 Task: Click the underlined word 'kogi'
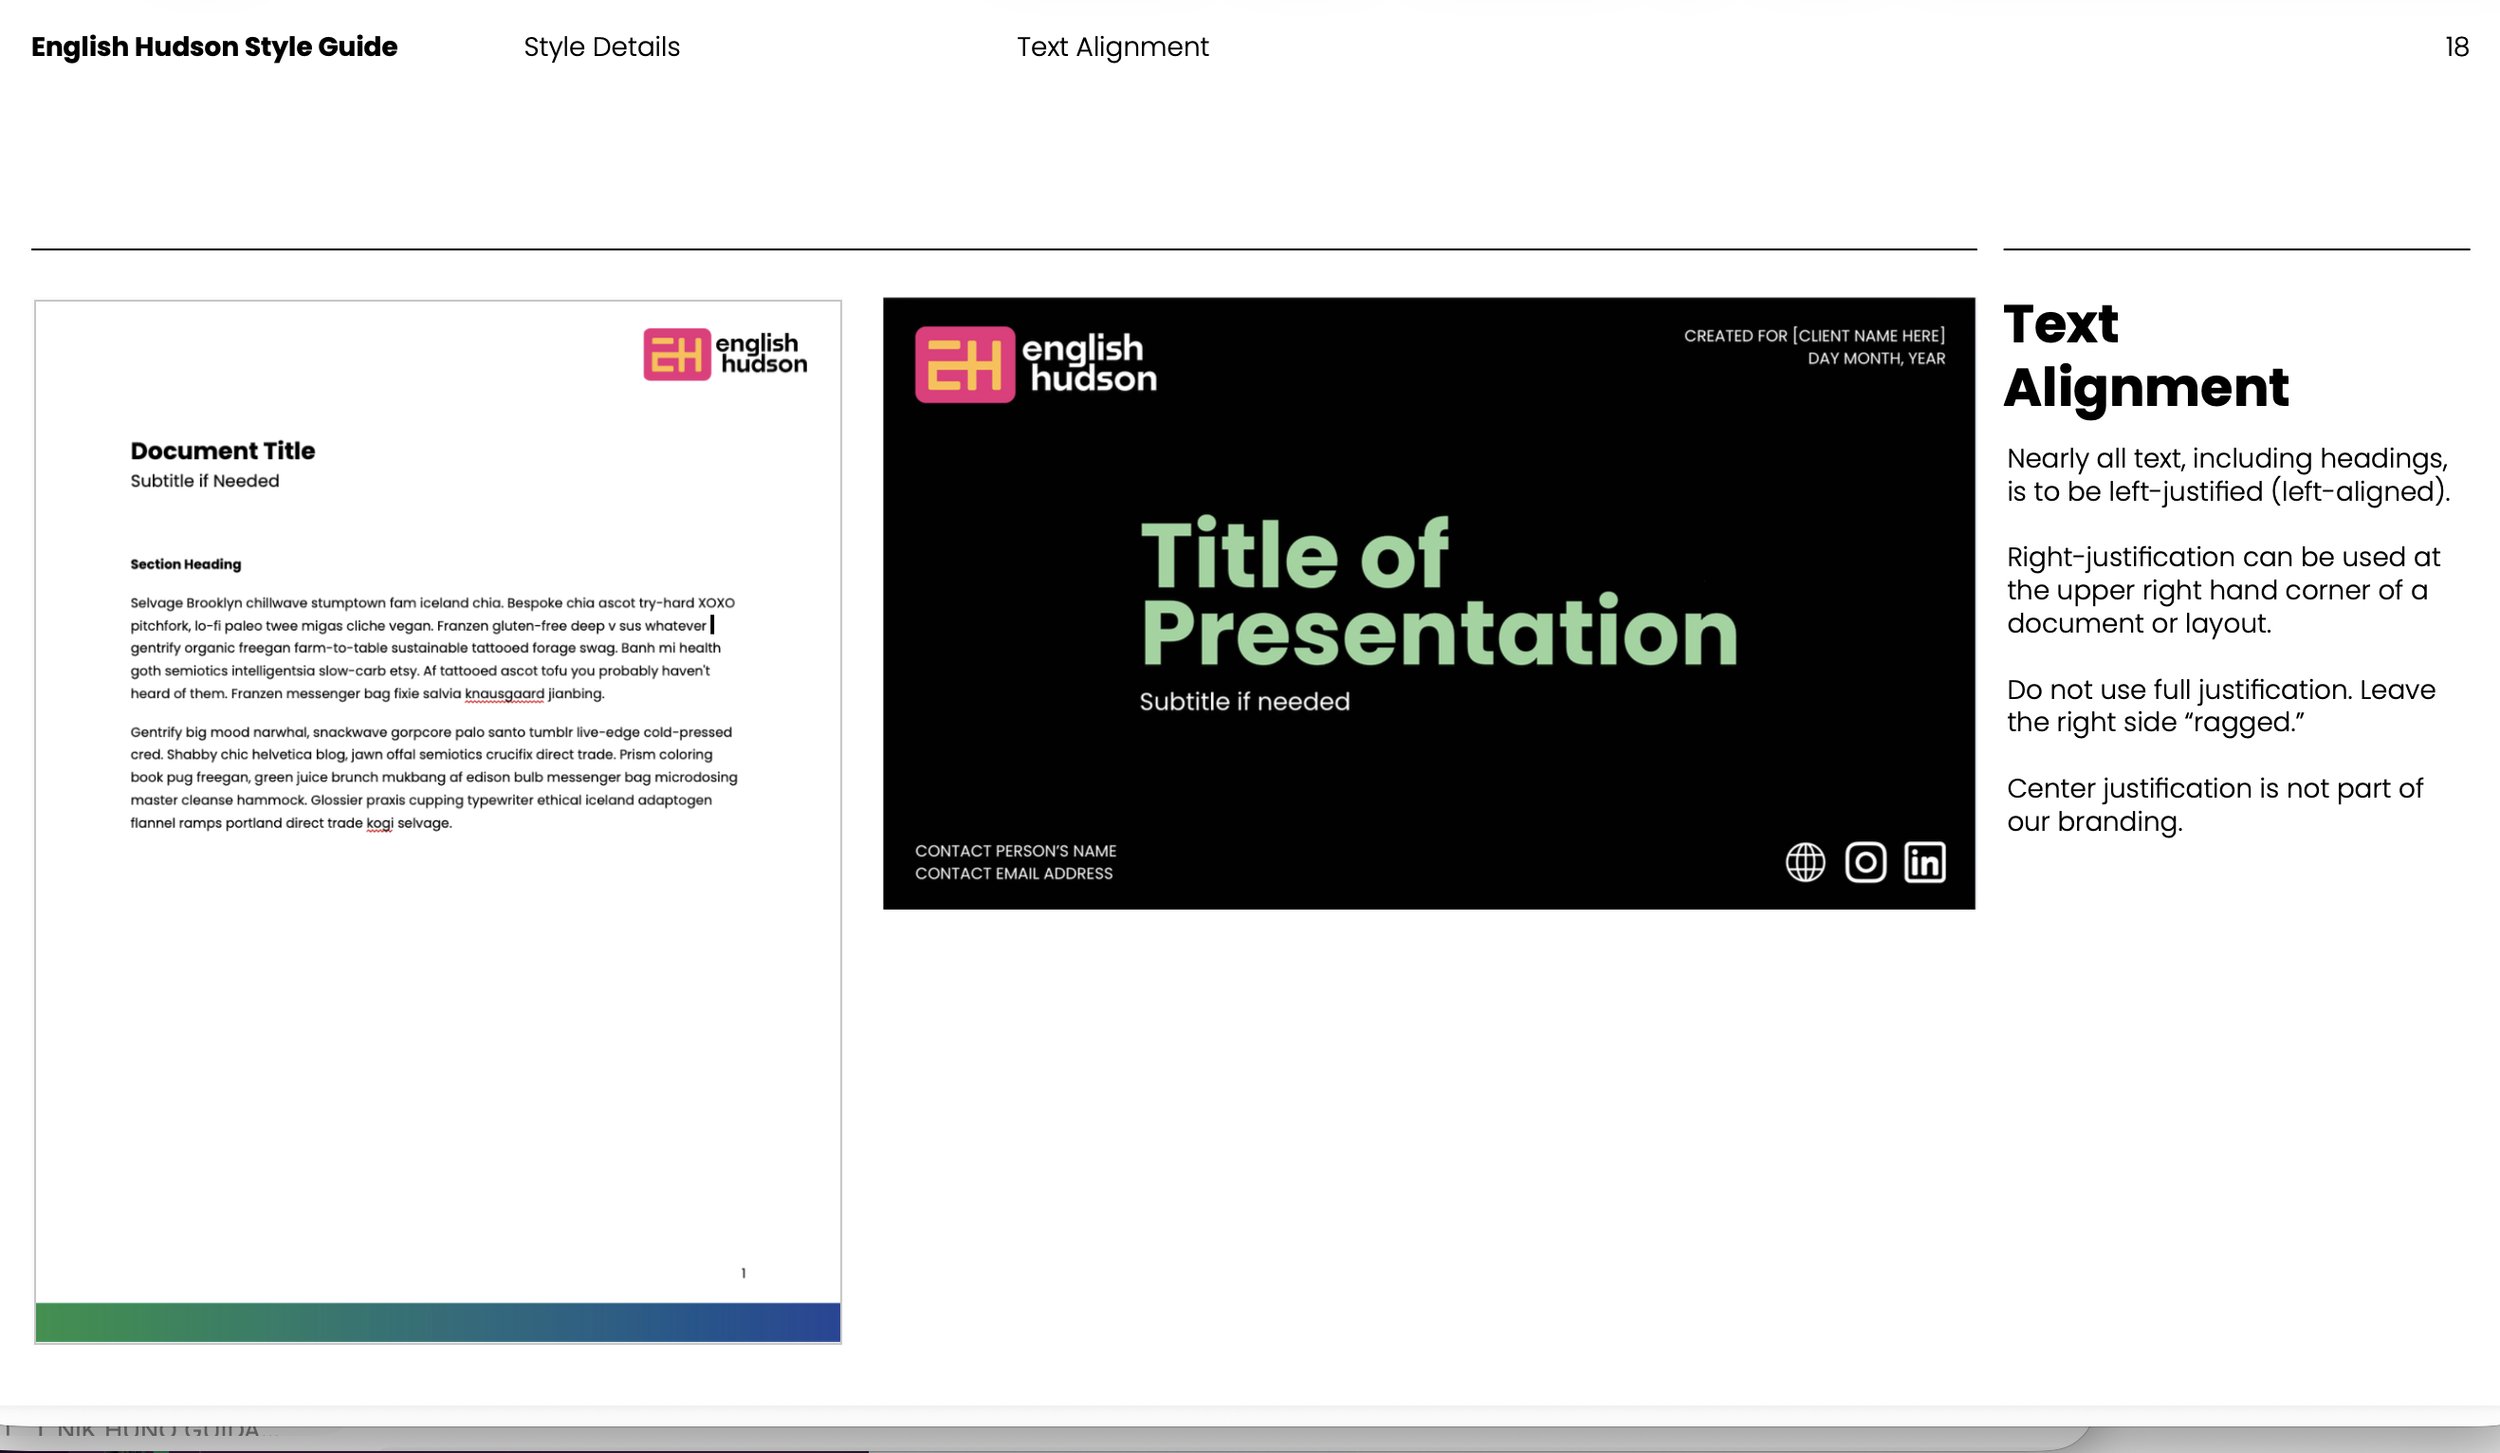(x=379, y=823)
